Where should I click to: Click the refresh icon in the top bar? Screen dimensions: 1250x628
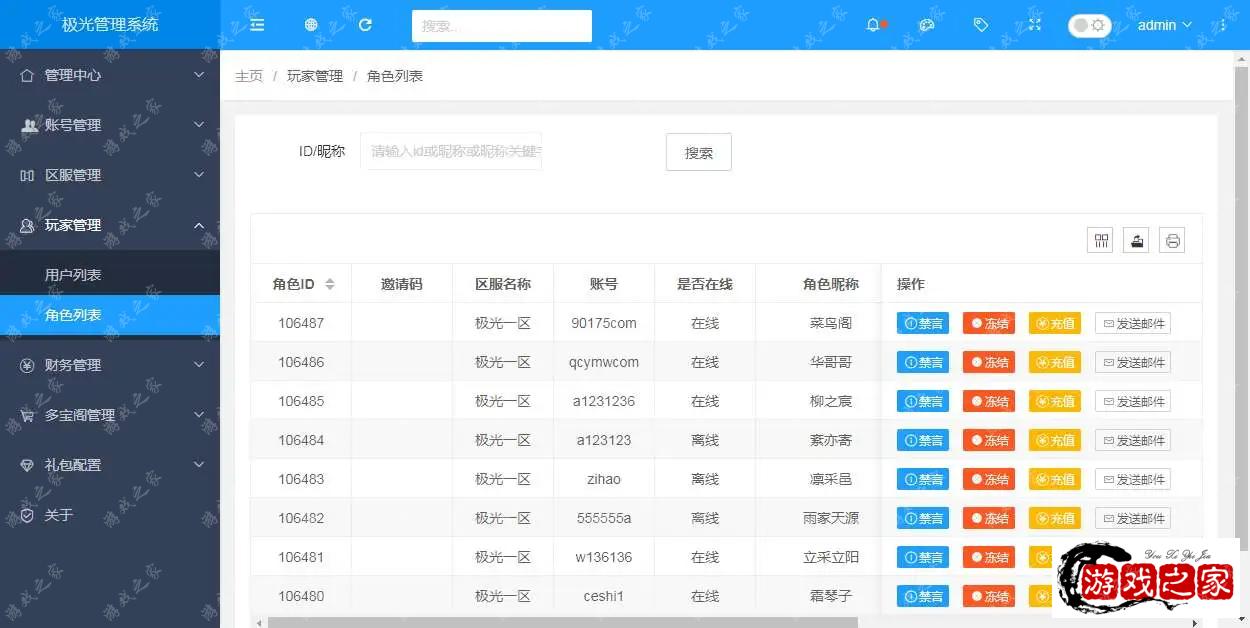365,25
